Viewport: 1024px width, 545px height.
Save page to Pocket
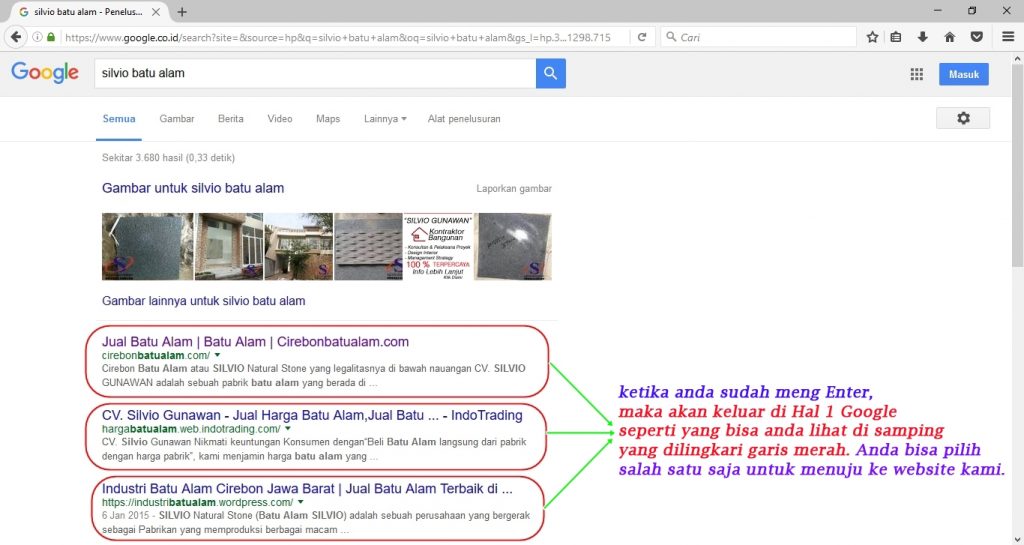click(x=976, y=37)
